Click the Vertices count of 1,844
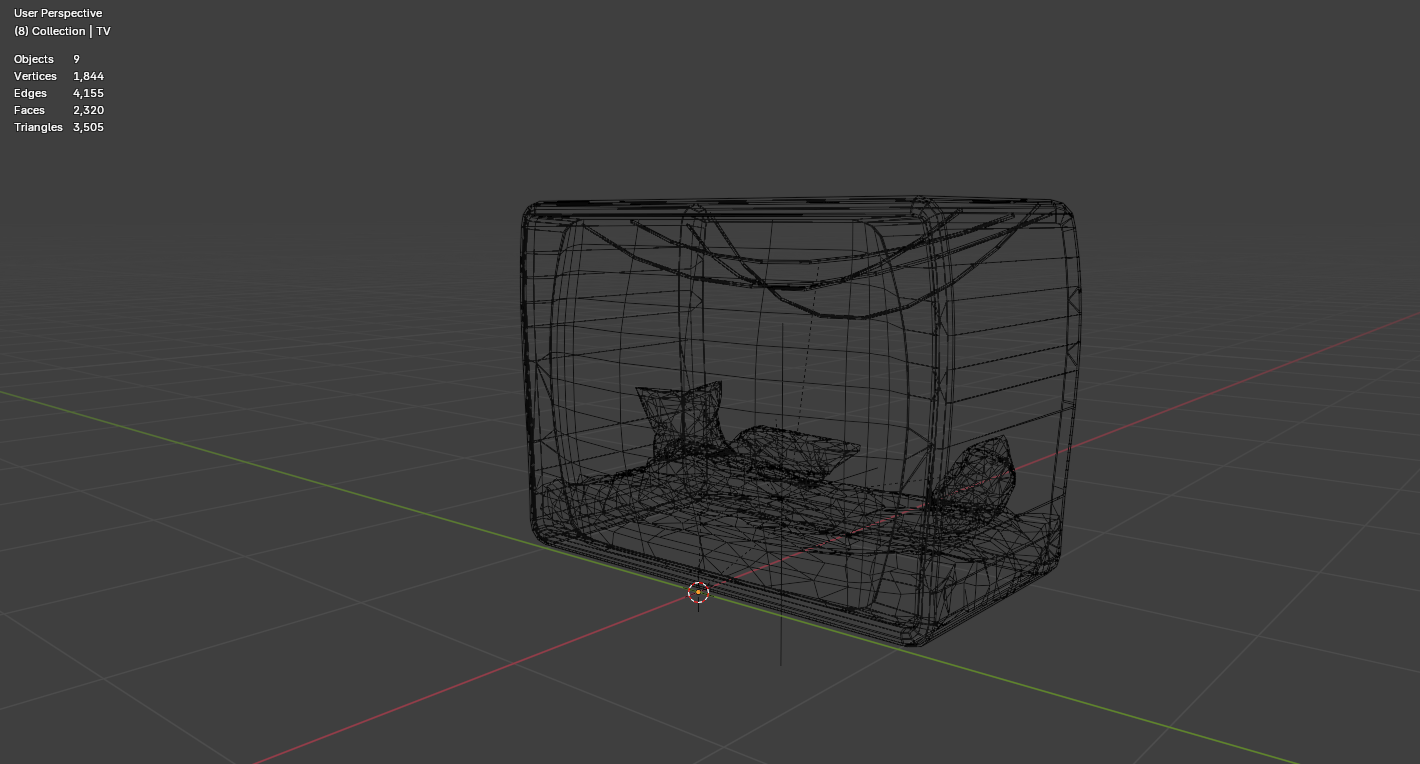Viewport: 1420px width, 764px height. (x=89, y=76)
